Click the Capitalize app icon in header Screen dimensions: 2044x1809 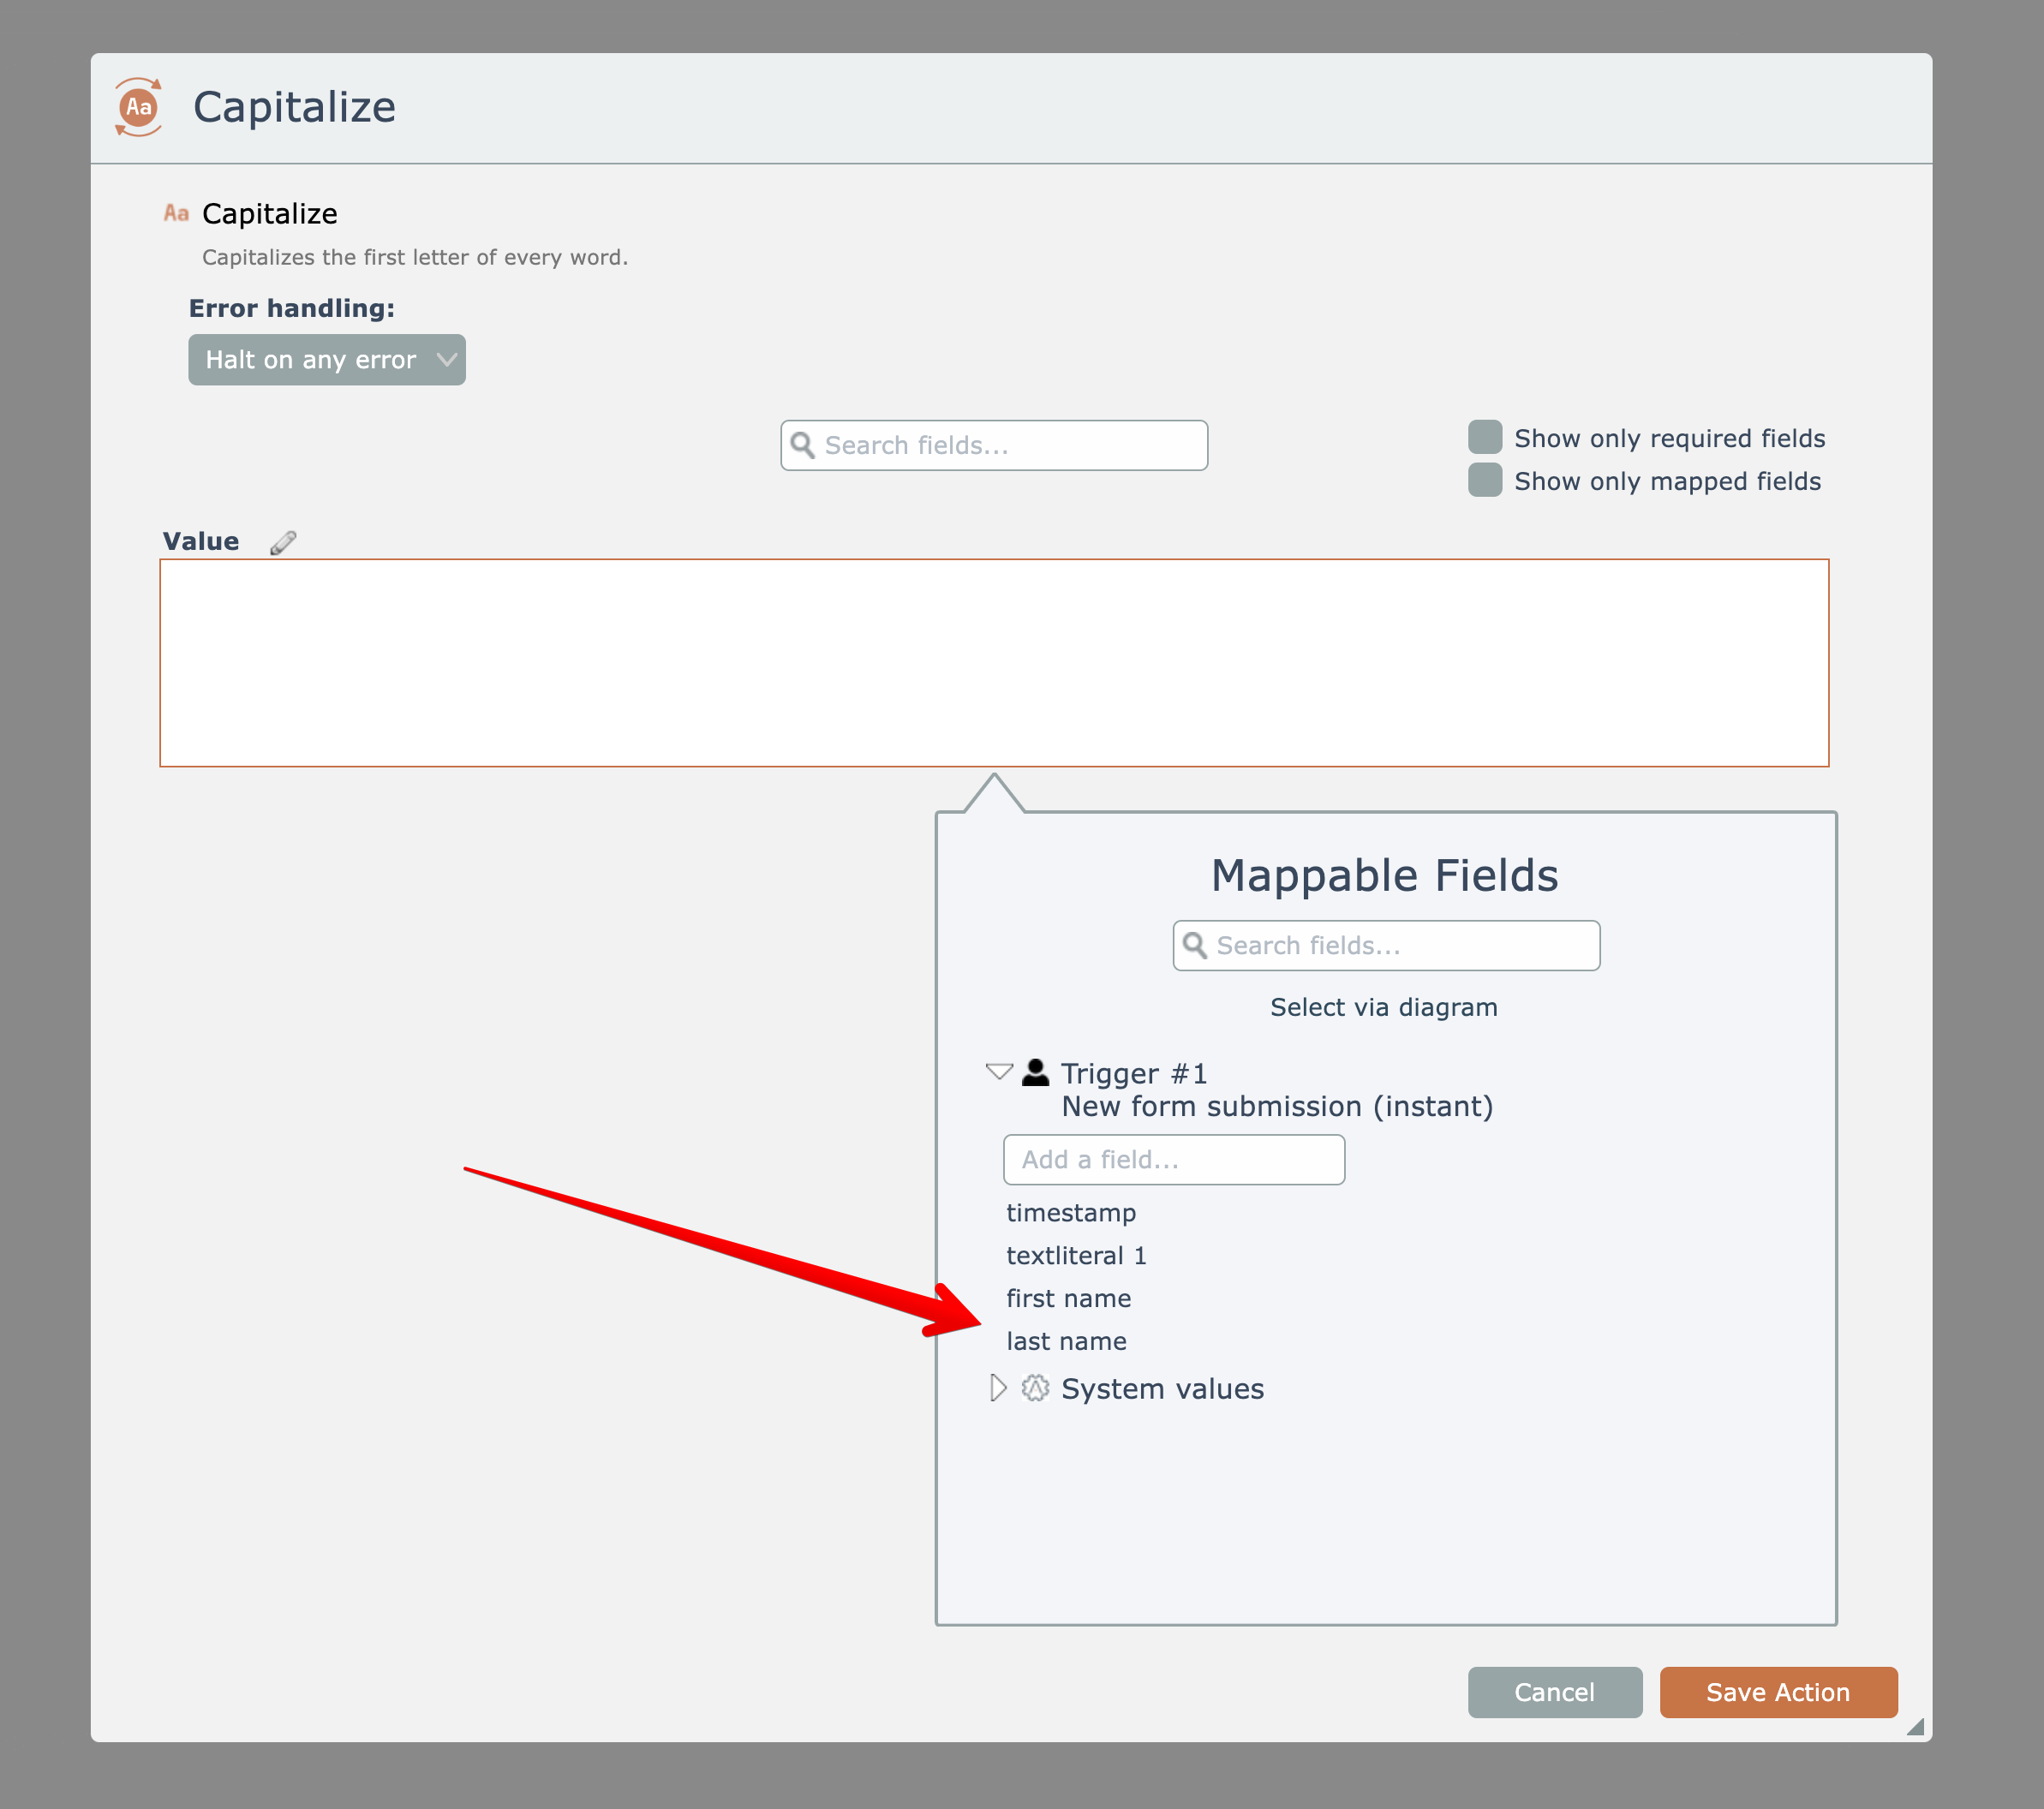tap(138, 106)
